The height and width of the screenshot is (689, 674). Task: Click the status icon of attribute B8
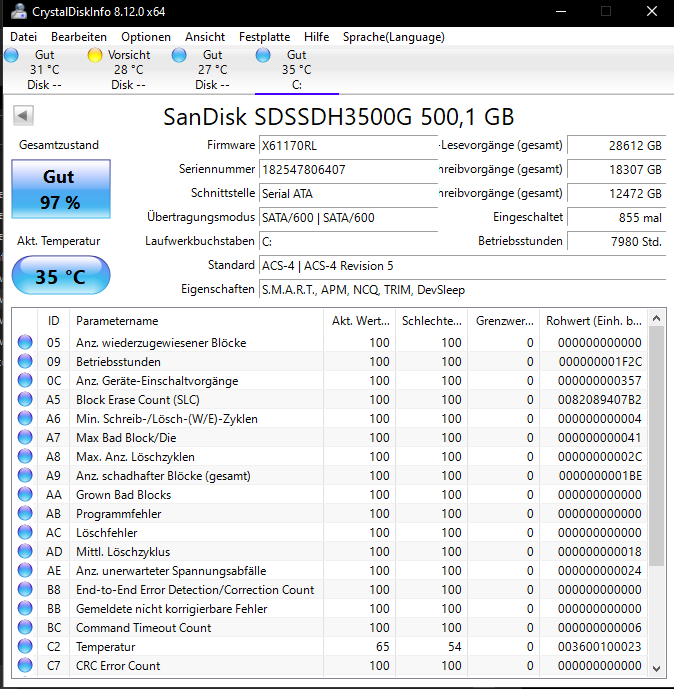pos(25,589)
